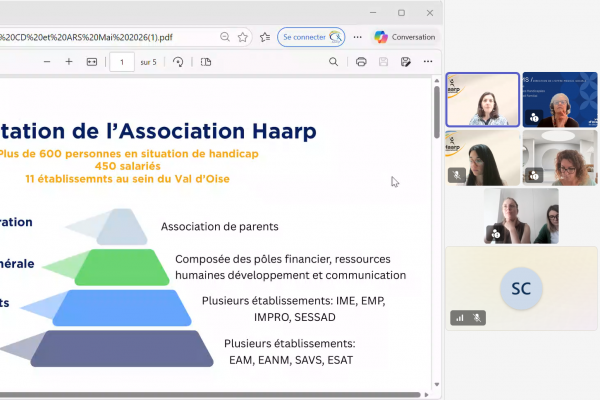Image resolution: width=600 pixels, height=400 pixels.
Task: Add page to favorites with star icon
Action: pyautogui.click(x=243, y=37)
